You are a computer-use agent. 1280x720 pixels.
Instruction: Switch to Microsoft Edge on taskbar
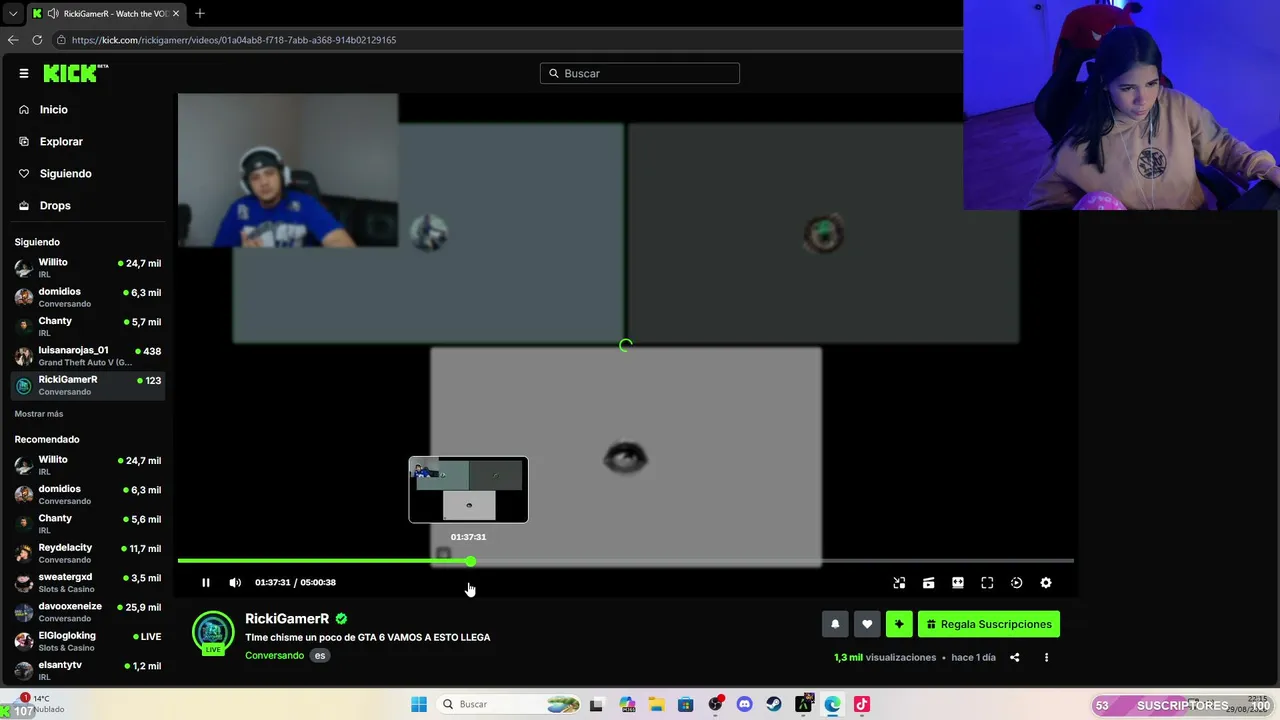[832, 705]
